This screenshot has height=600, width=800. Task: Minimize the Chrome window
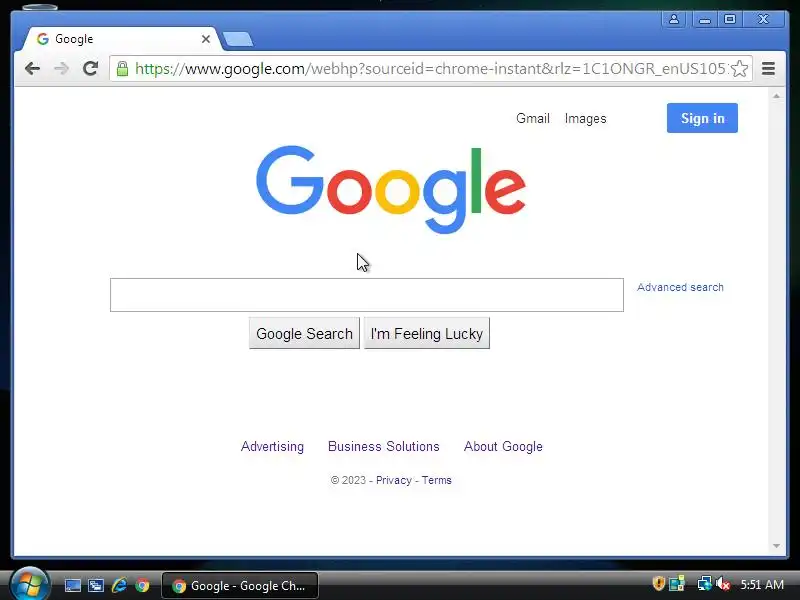click(705, 19)
